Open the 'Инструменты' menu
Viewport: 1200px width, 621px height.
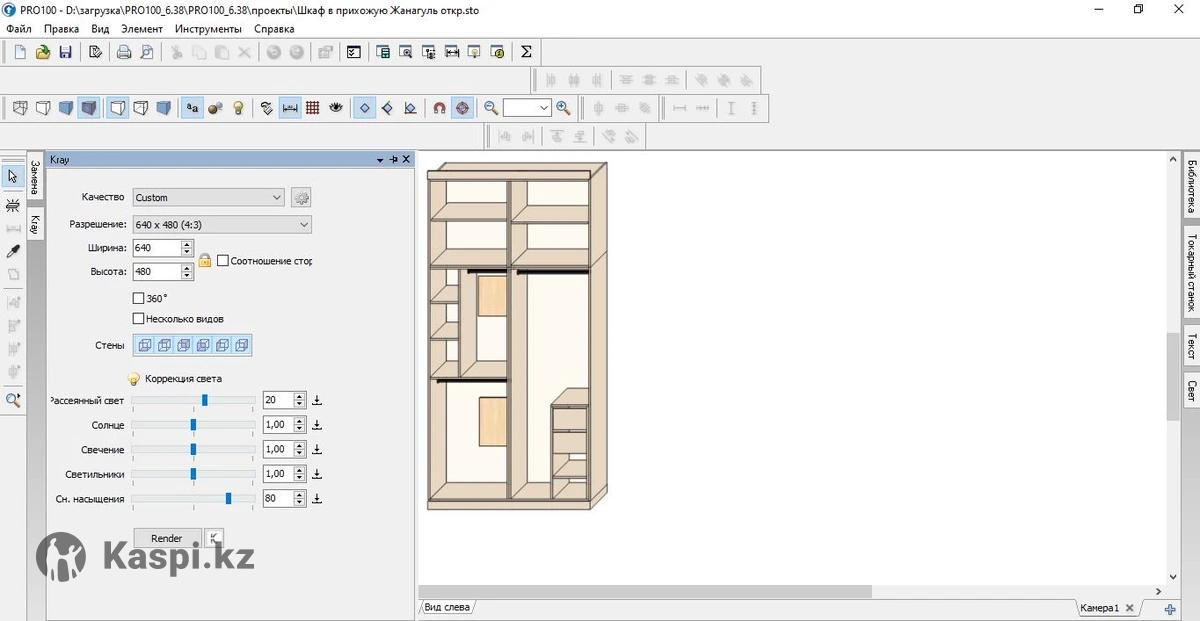tap(208, 29)
